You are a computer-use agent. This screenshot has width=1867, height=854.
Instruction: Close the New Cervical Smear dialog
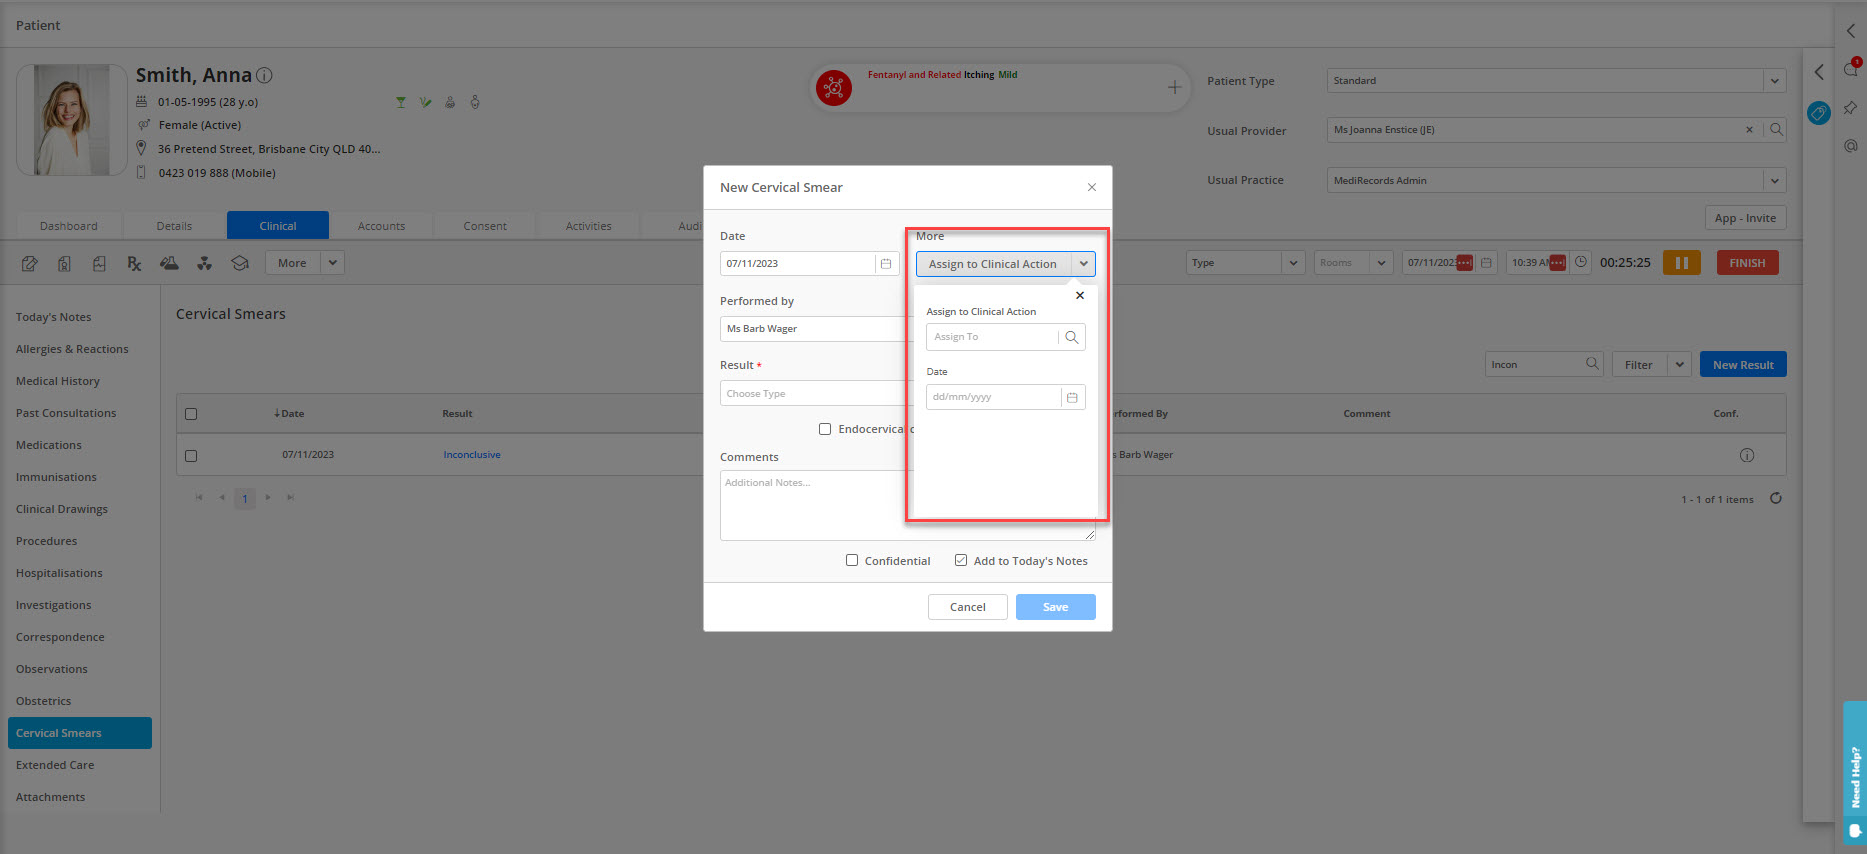(x=1092, y=187)
